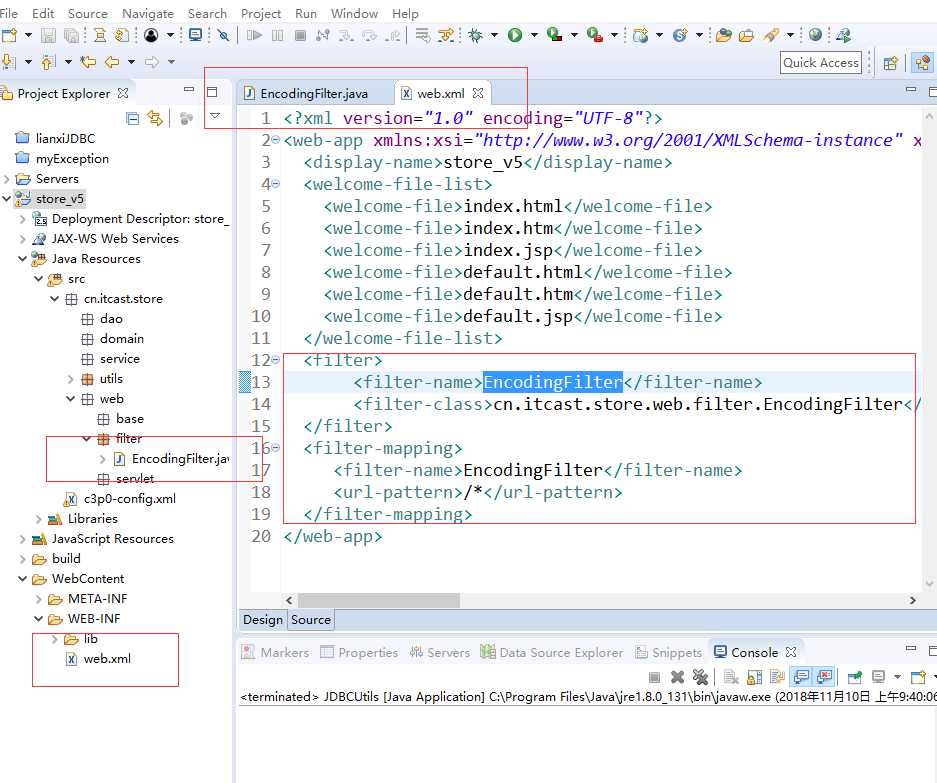Click the New Dynamic Web Project icon
937x783 pixels.
pos(641,35)
